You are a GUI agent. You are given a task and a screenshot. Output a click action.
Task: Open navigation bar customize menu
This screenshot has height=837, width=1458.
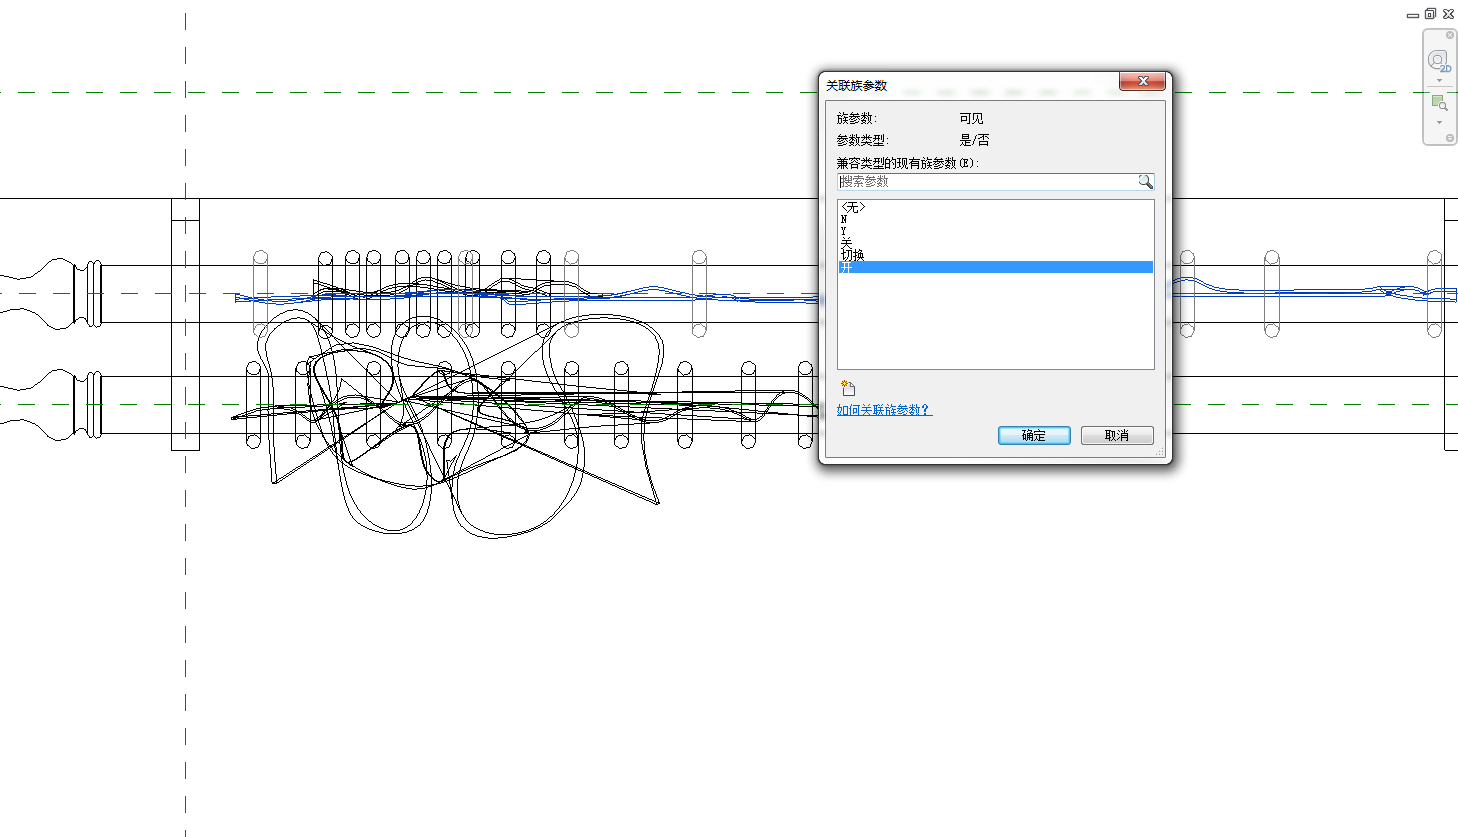click(1450, 138)
